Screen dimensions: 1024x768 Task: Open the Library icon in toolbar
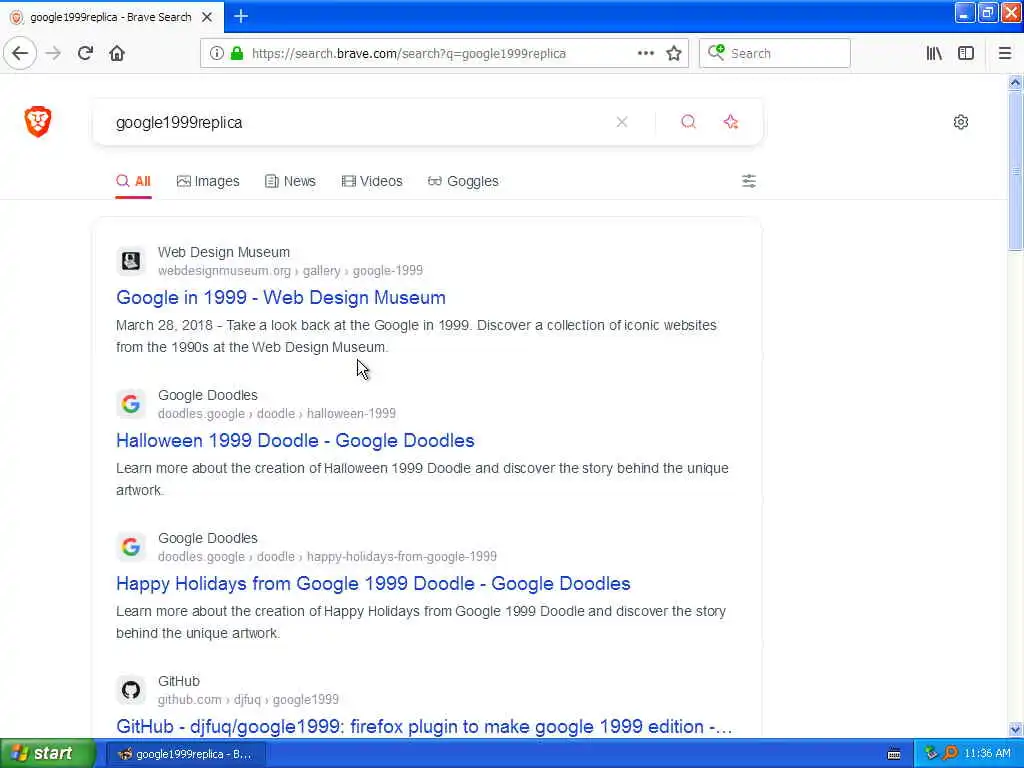click(934, 54)
